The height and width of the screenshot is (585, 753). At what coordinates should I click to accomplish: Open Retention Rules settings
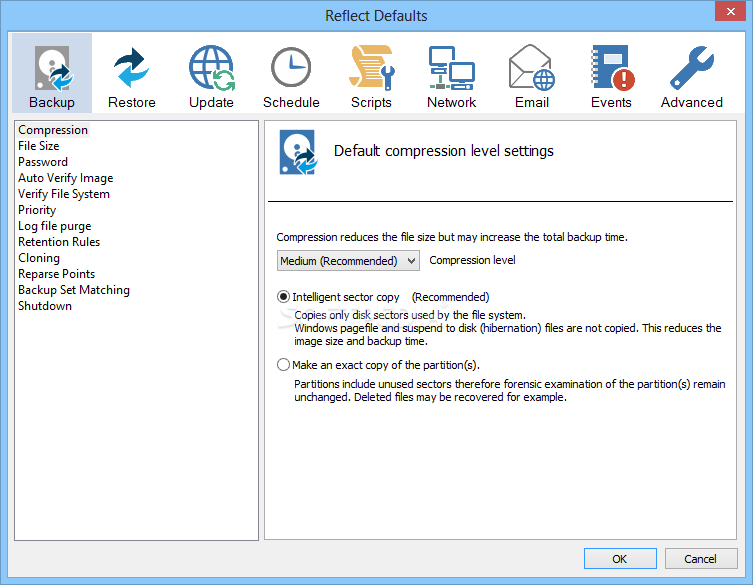pyautogui.click(x=59, y=242)
